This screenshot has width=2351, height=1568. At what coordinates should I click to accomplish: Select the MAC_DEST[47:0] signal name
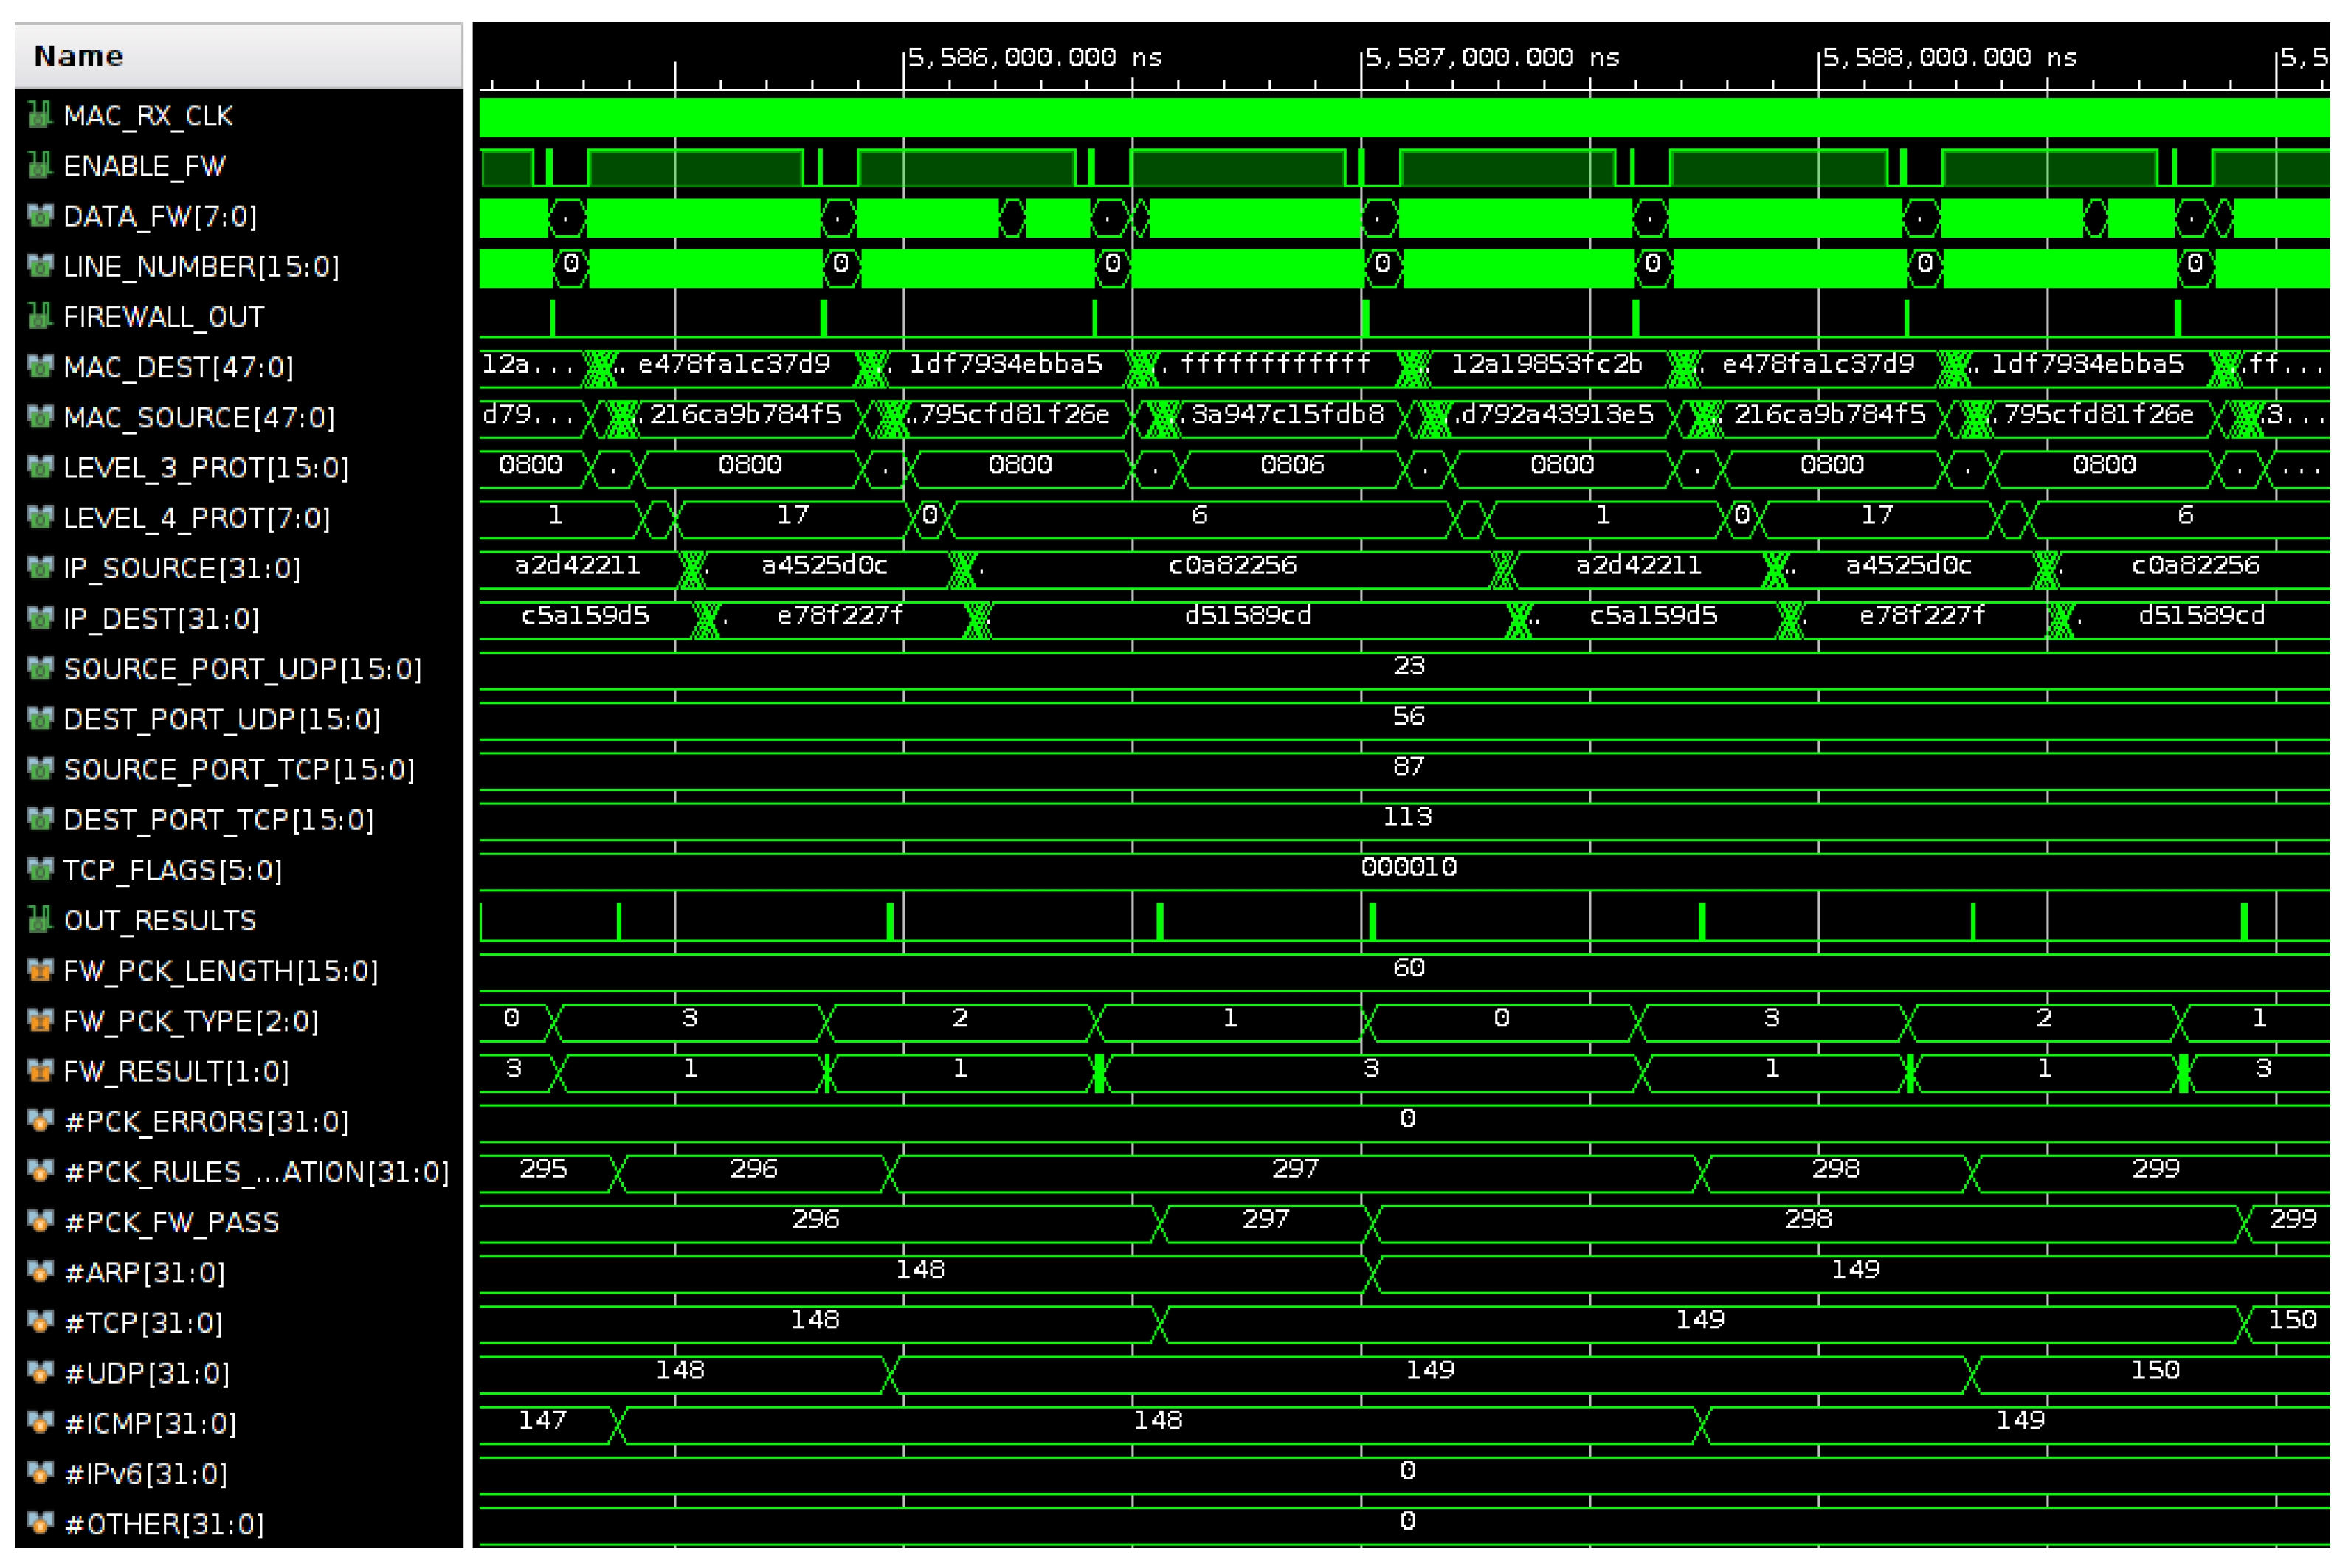178,367
